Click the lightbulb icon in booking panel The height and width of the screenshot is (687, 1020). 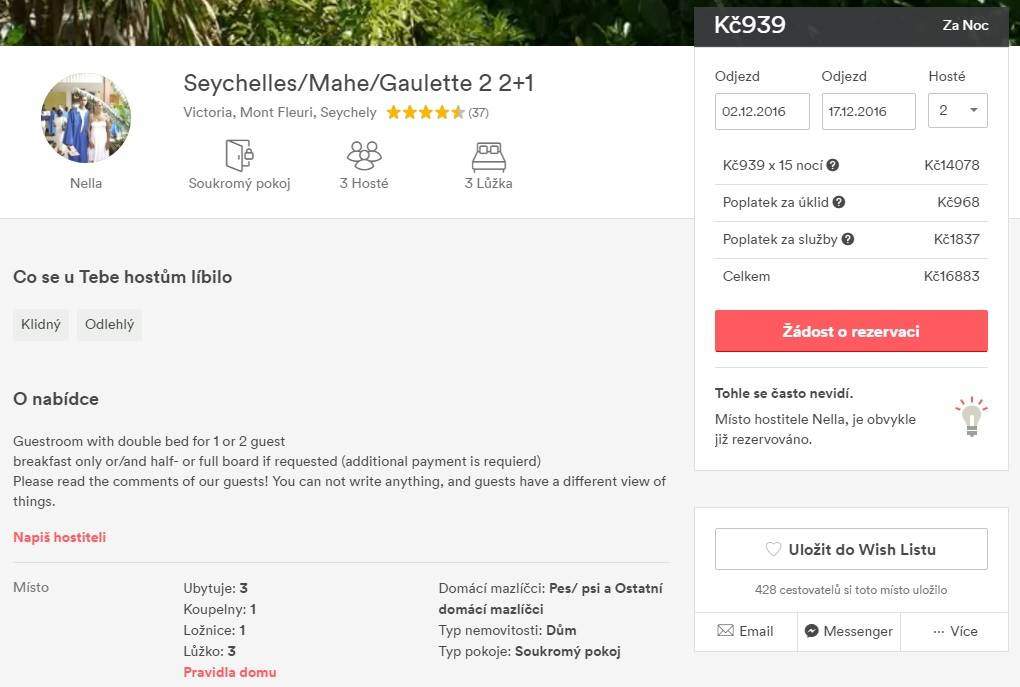970,416
